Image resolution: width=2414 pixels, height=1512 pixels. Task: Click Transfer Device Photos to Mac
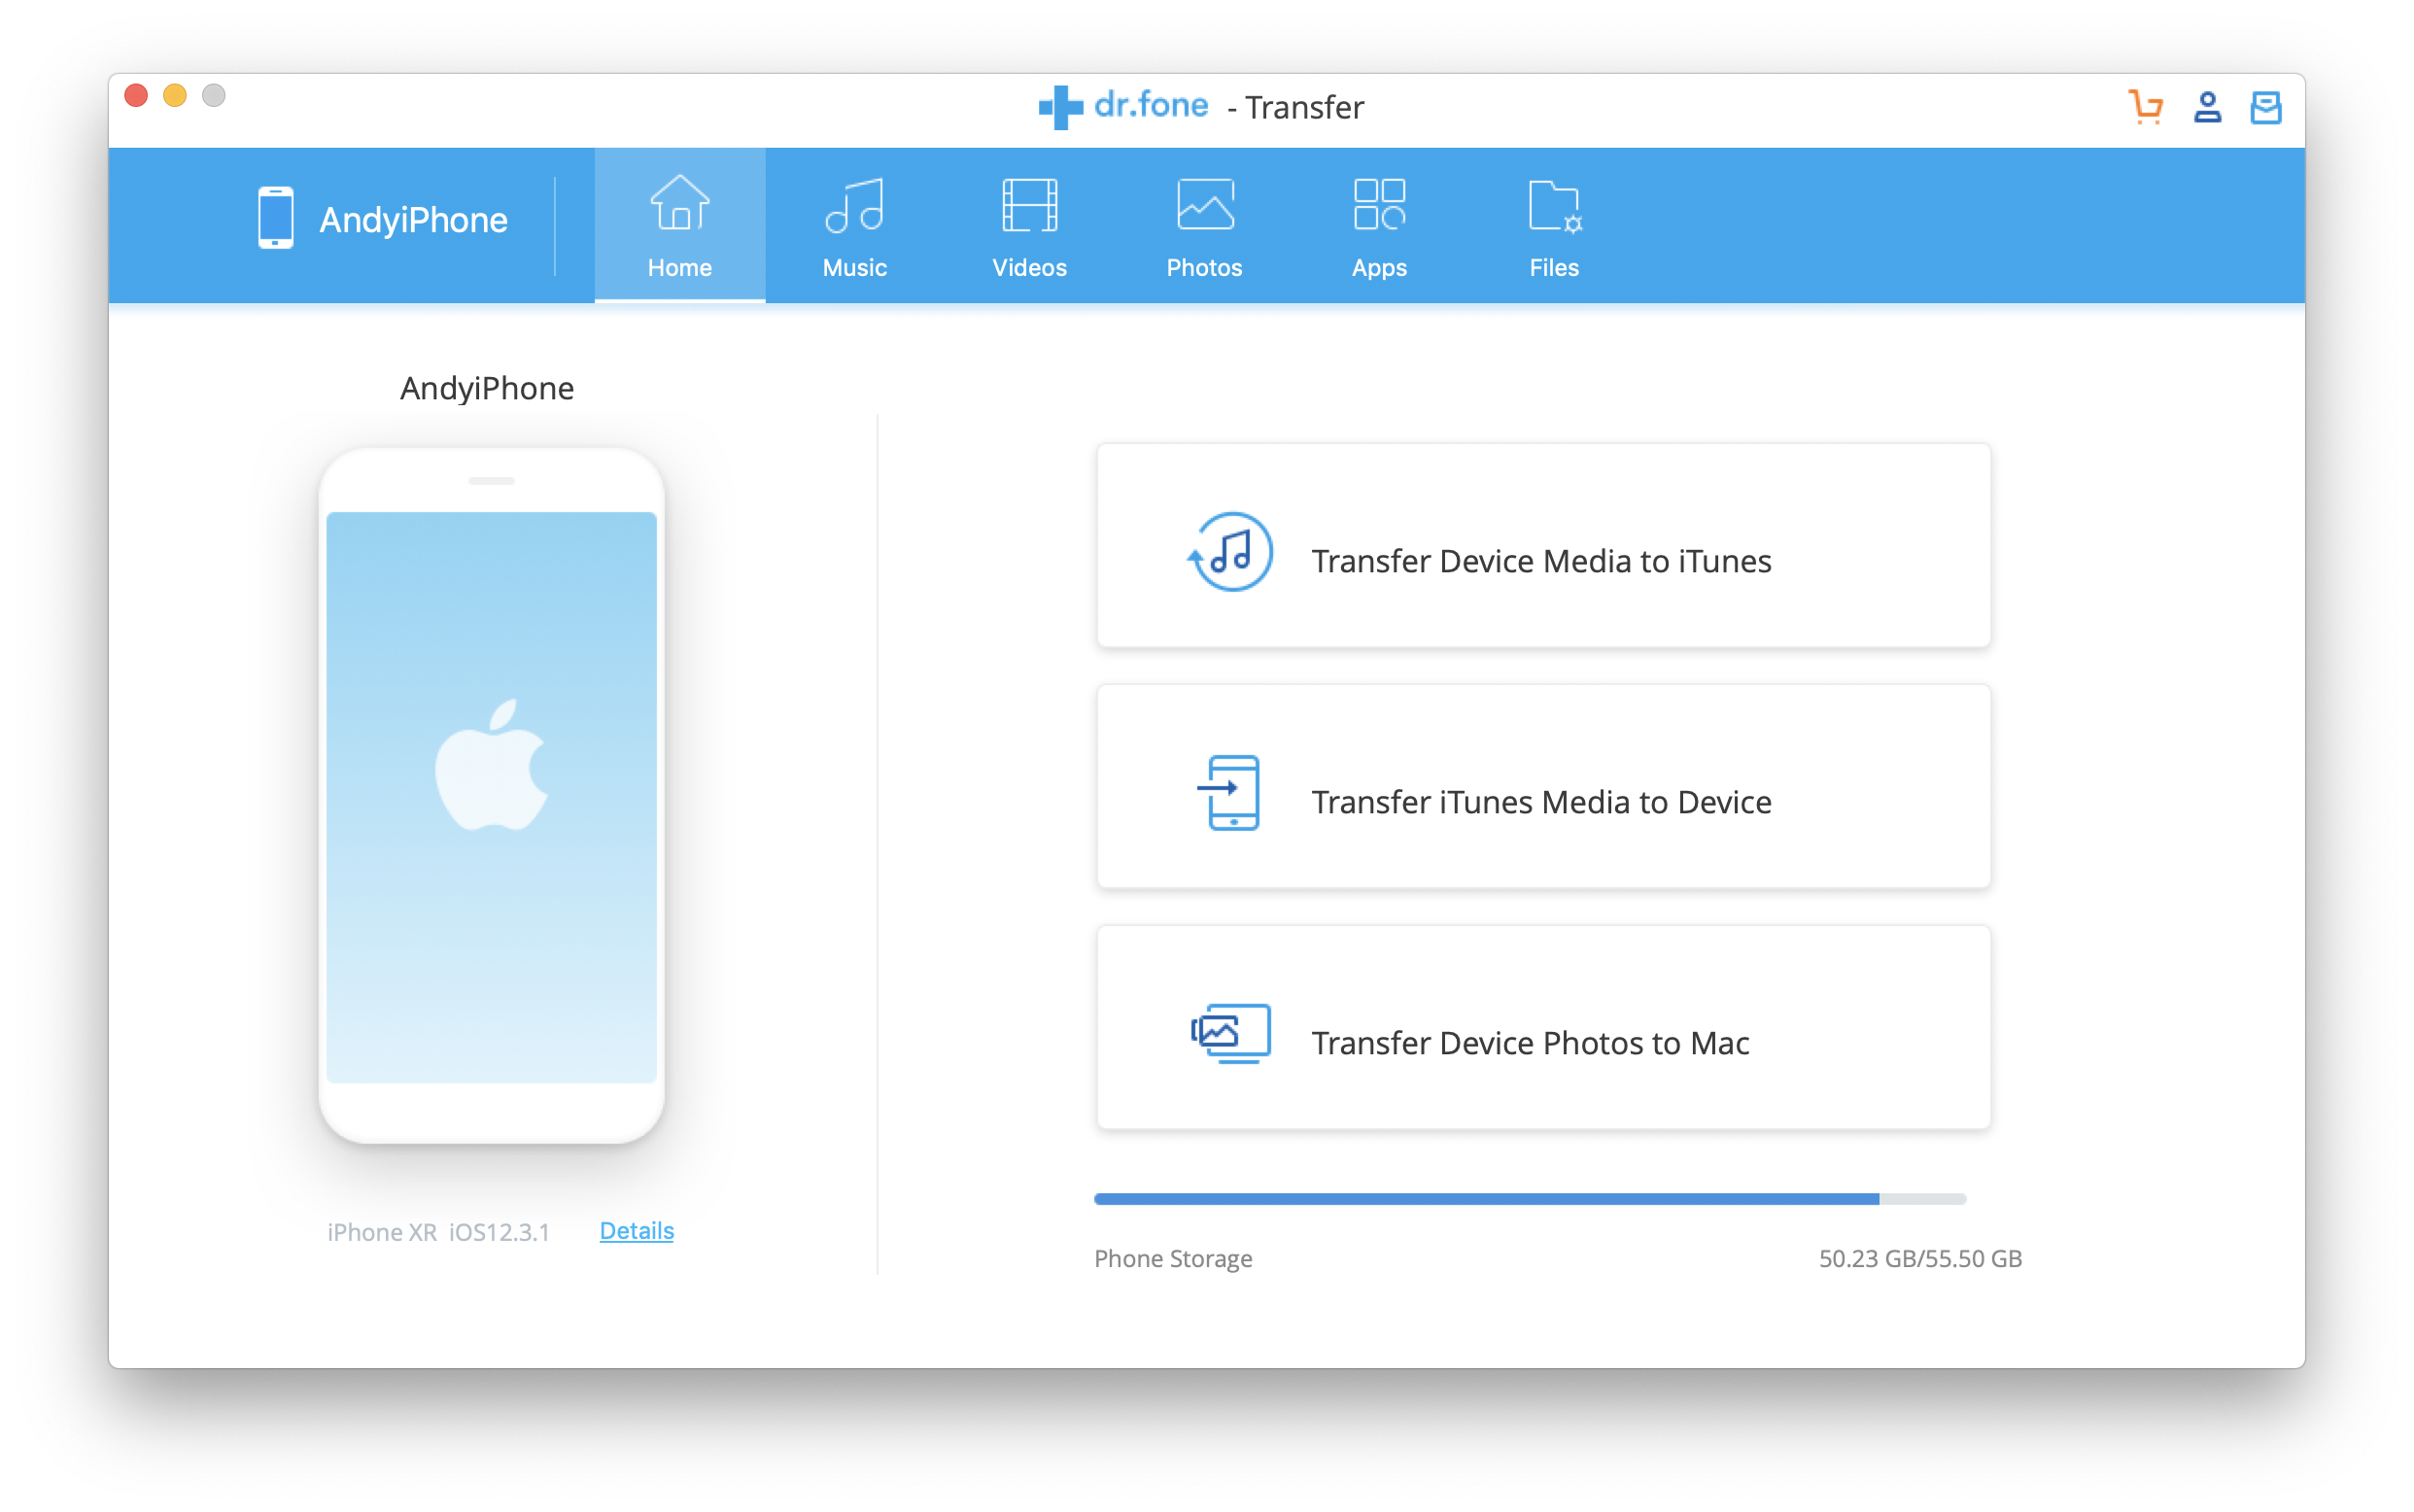point(1543,1028)
